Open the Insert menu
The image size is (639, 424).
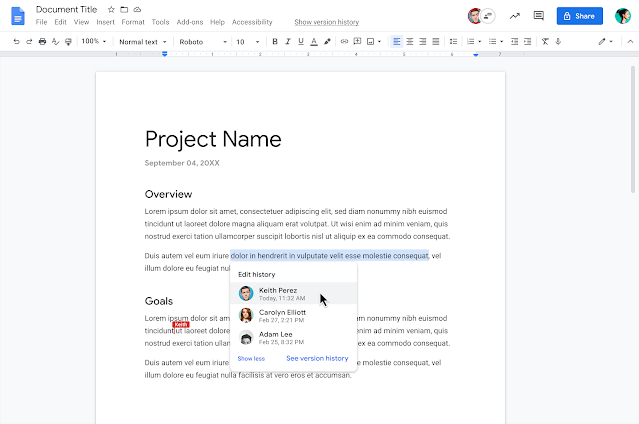pyautogui.click(x=105, y=22)
